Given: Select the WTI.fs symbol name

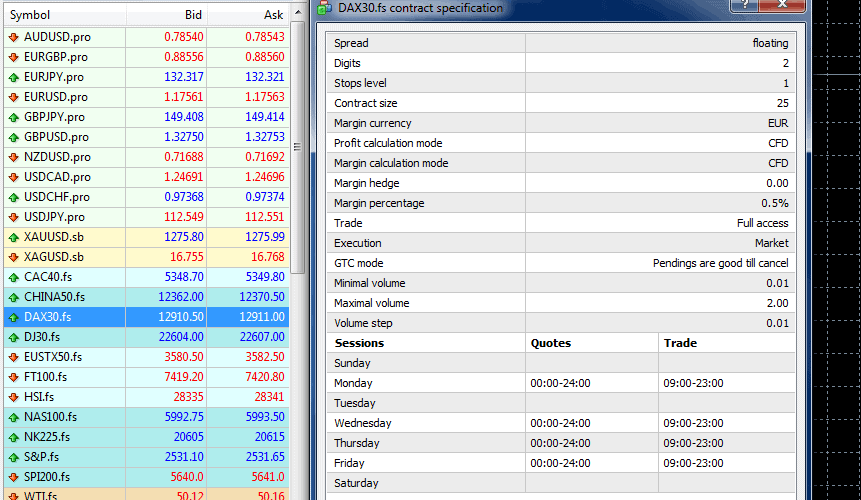Looking at the screenshot, I should click(x=40, y=495).
